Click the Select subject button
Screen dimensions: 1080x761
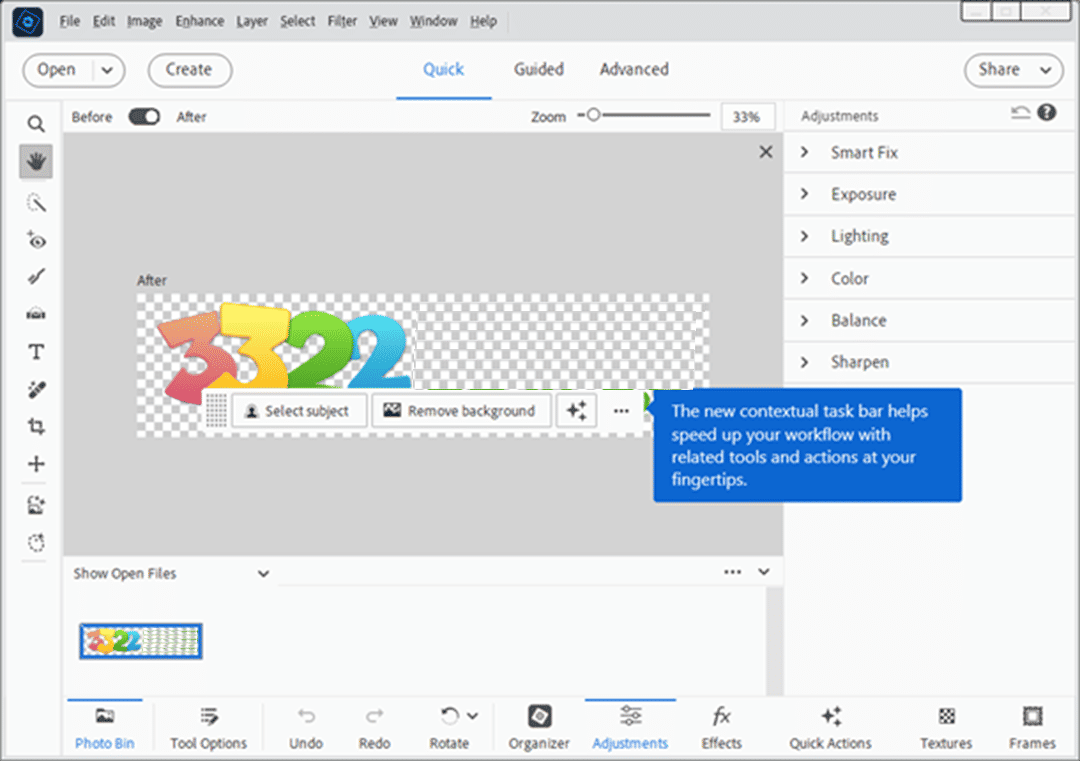[x=299, y=410]
